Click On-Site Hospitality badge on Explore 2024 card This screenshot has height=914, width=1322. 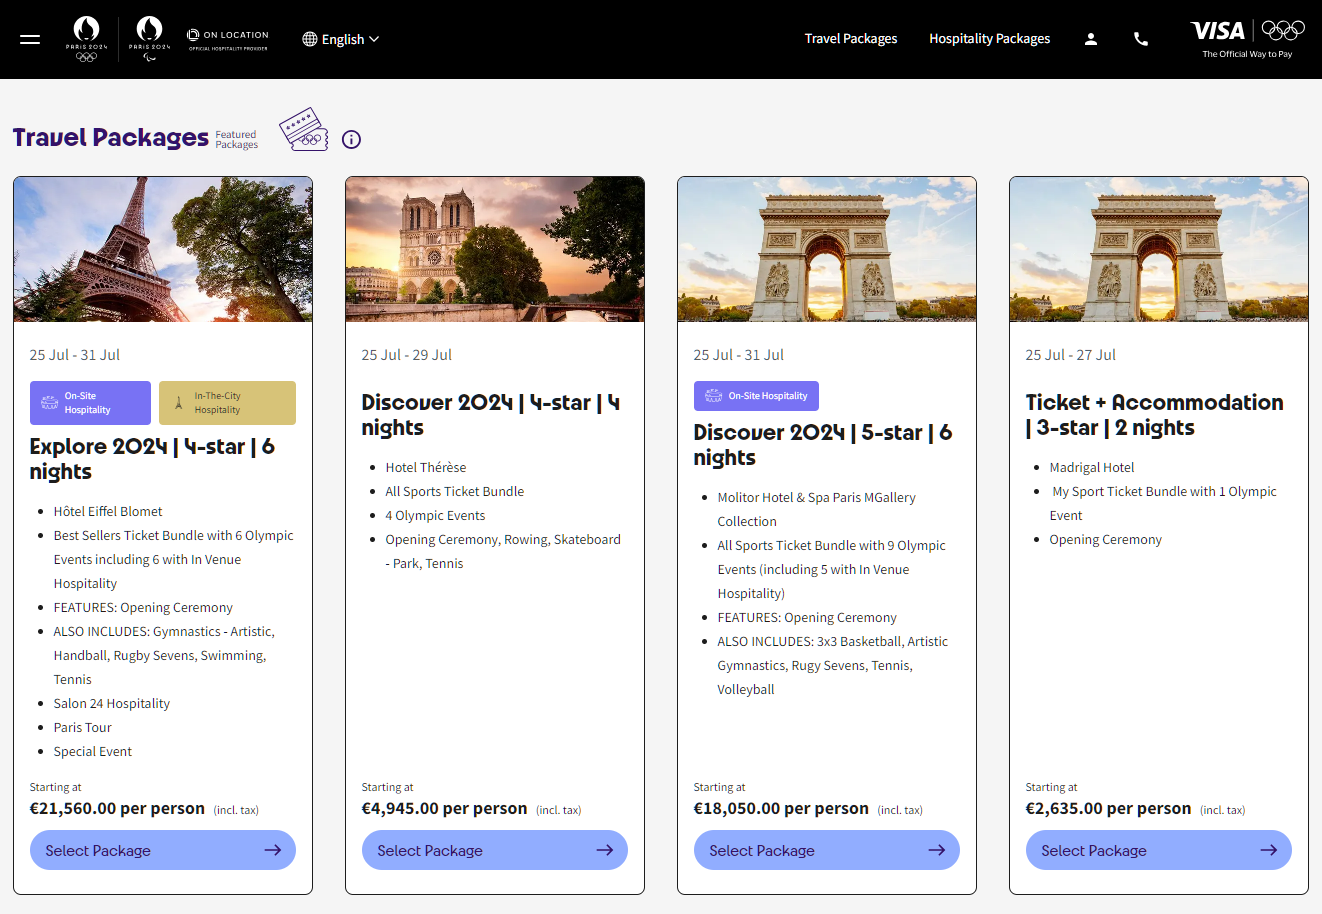point(90,403)
